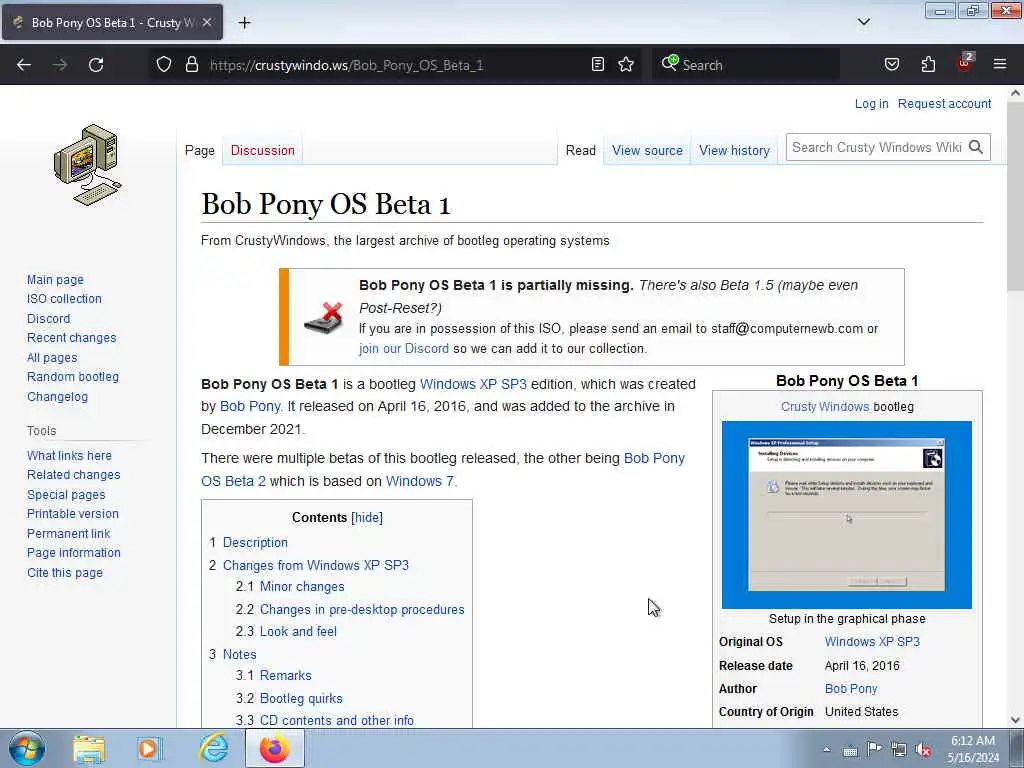
Task: Open the setup screenshot thumbnail in infobox
Action: point(846,515)
